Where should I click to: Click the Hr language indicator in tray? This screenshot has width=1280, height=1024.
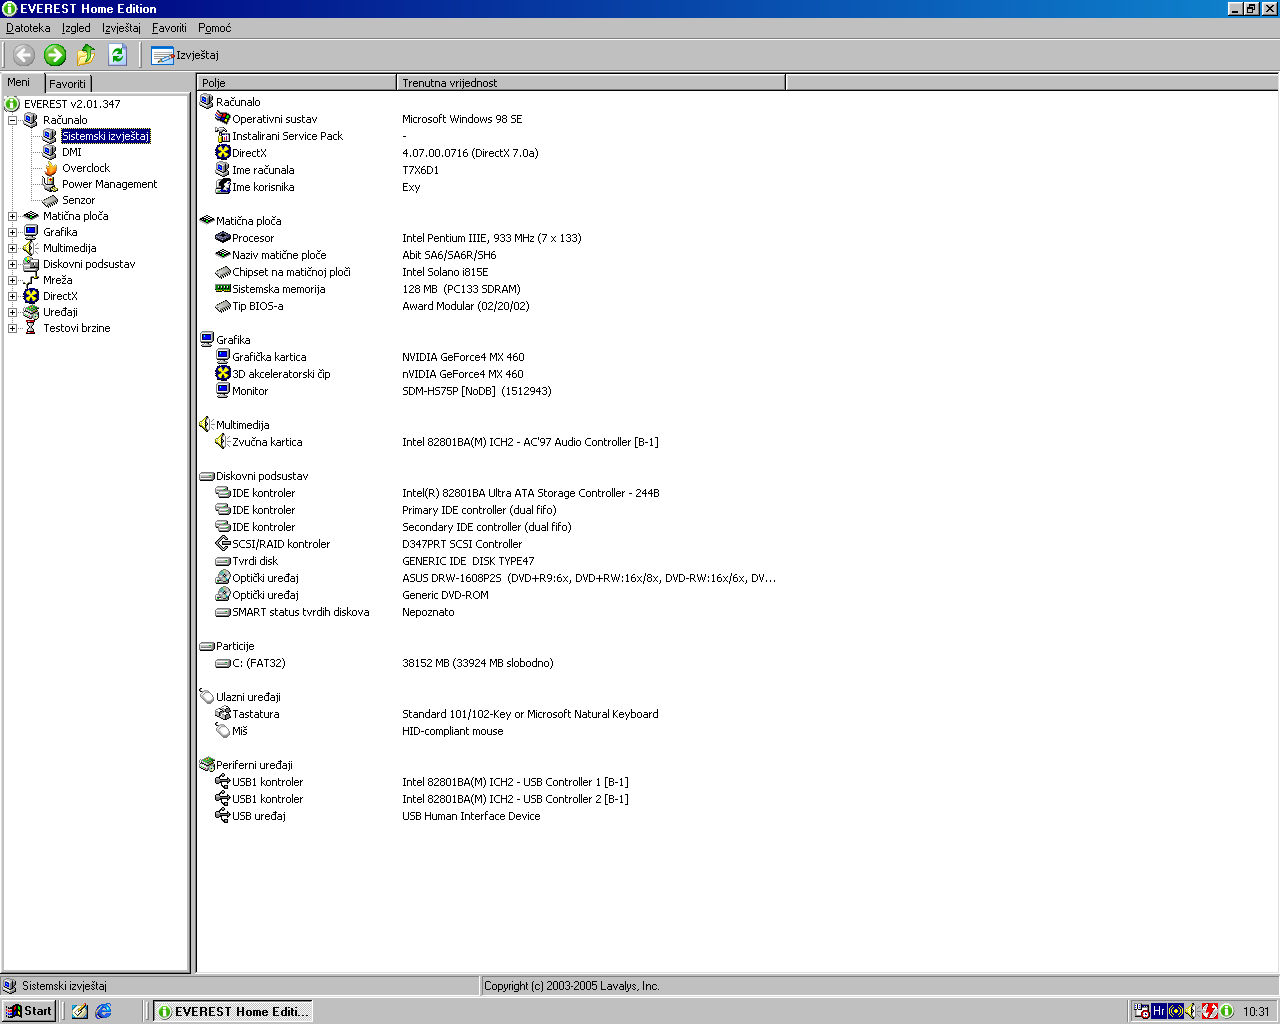click(x=1159, y=1011)
